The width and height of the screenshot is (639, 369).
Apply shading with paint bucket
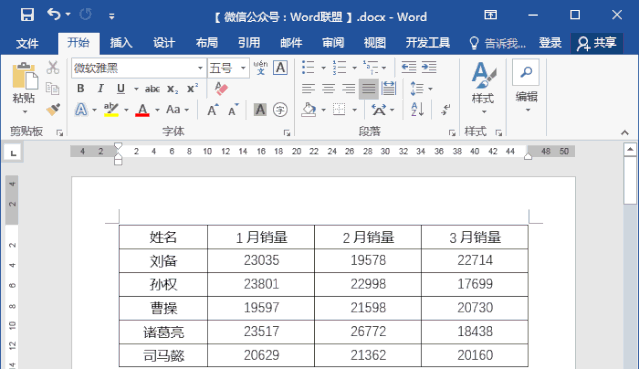308,110
